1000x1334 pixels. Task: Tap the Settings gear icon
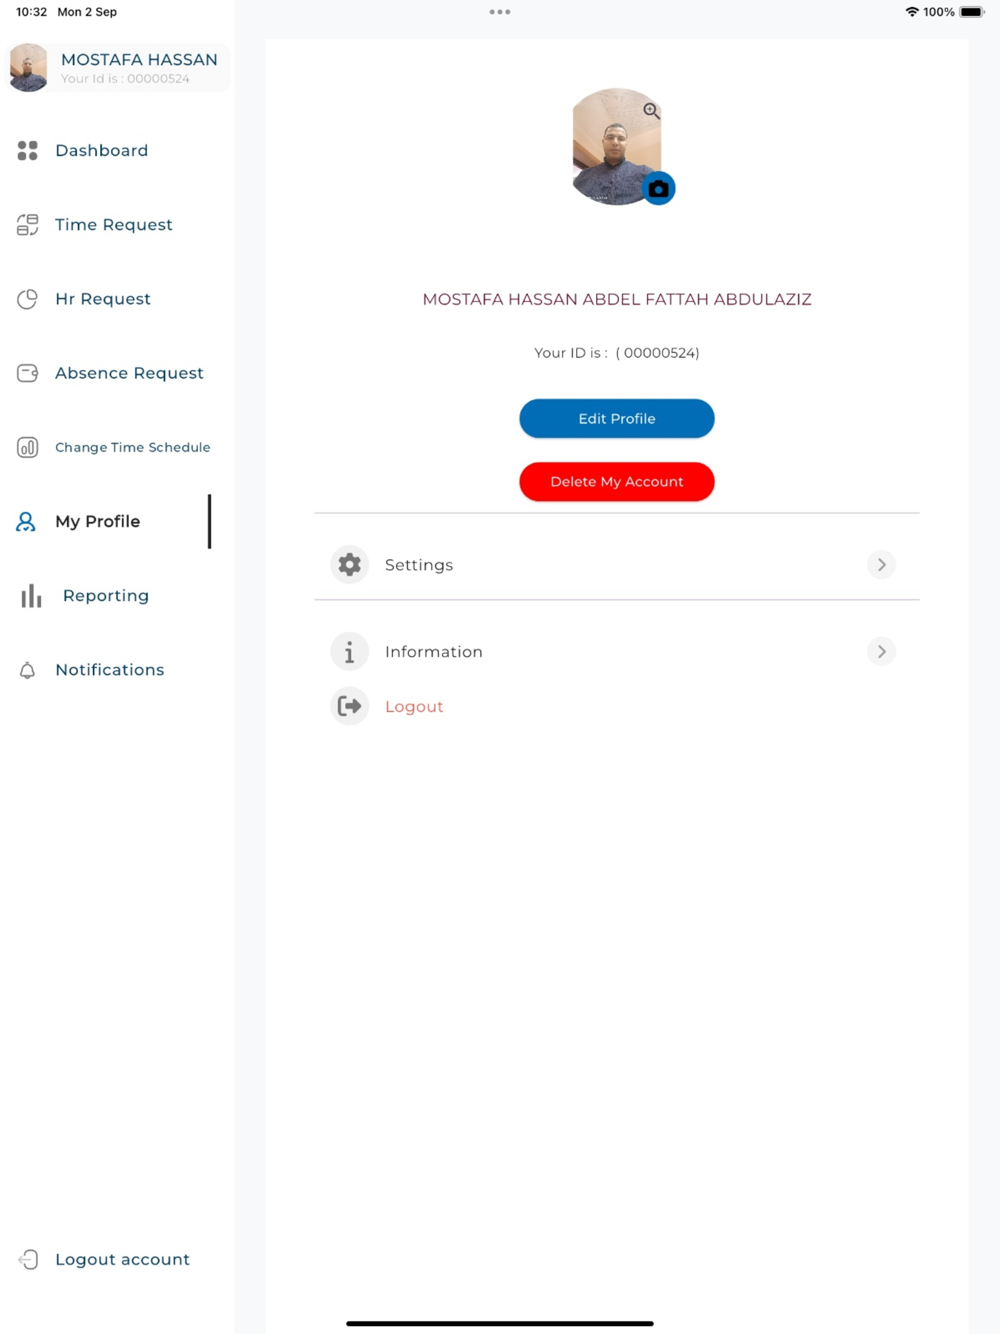(x=349, y=565)
